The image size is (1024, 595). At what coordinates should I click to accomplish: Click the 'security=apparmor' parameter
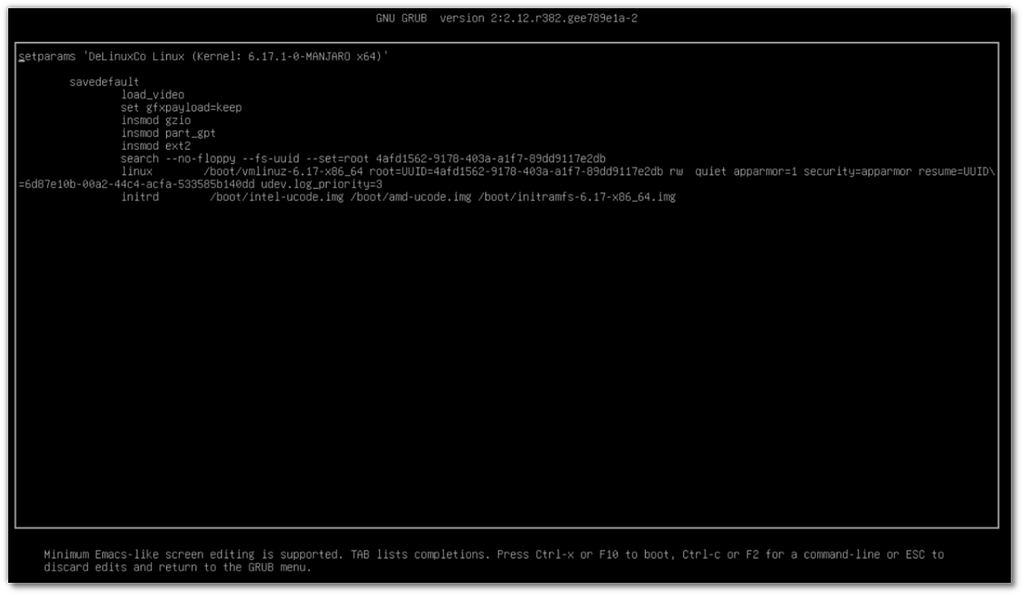(864, 172)
